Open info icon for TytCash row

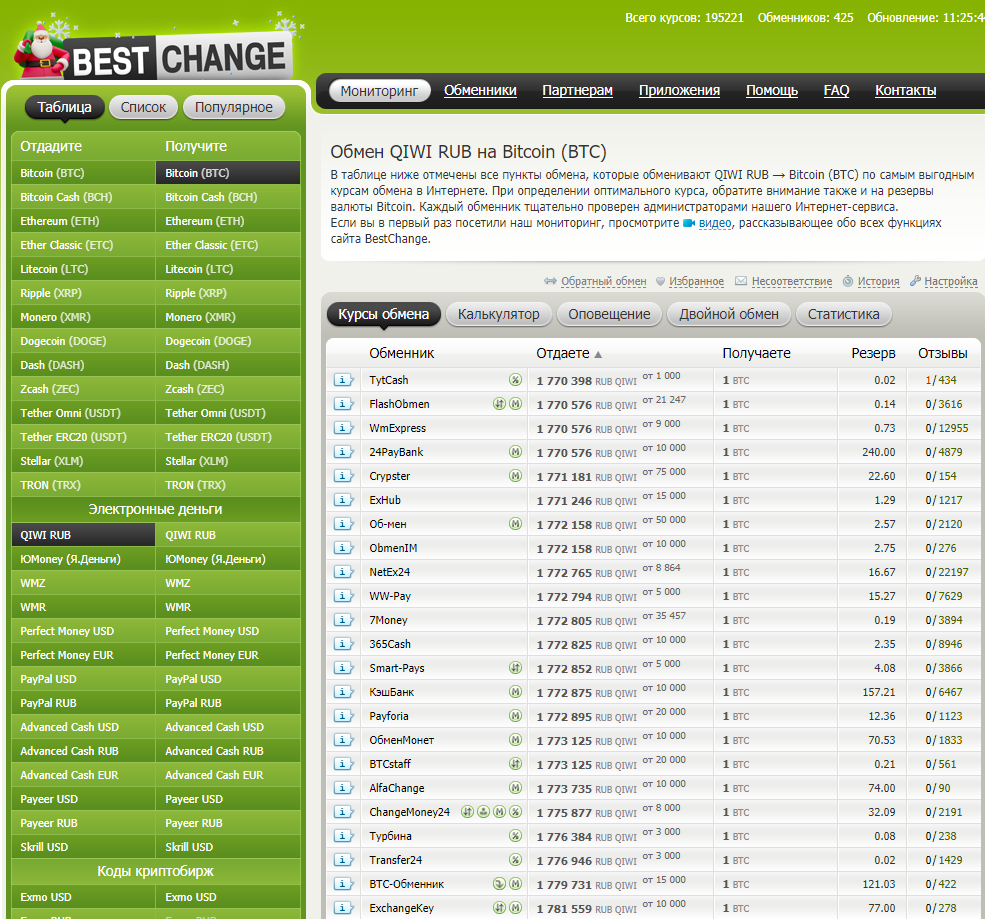(x=343, y=380)
